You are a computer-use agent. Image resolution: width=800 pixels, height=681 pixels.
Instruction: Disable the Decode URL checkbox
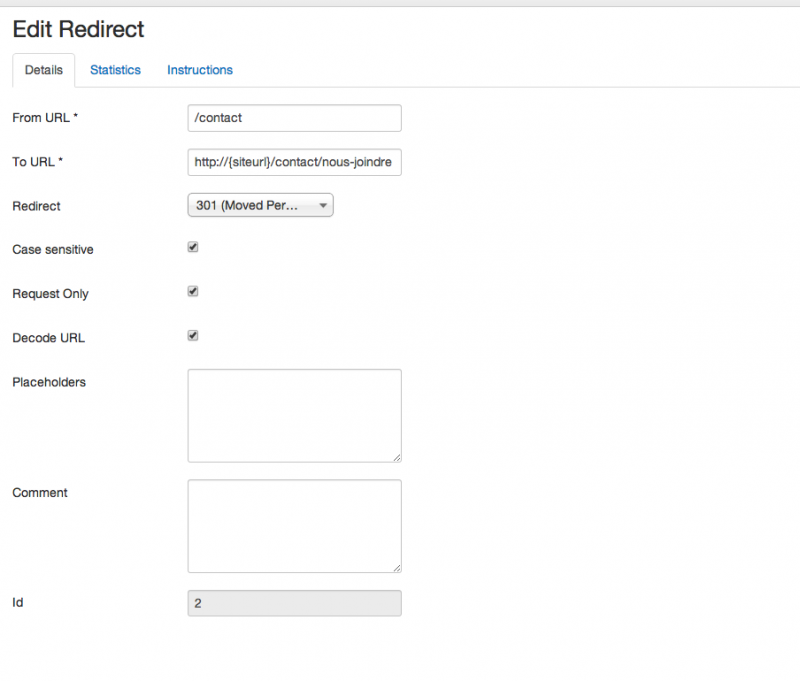pos(193,336)
